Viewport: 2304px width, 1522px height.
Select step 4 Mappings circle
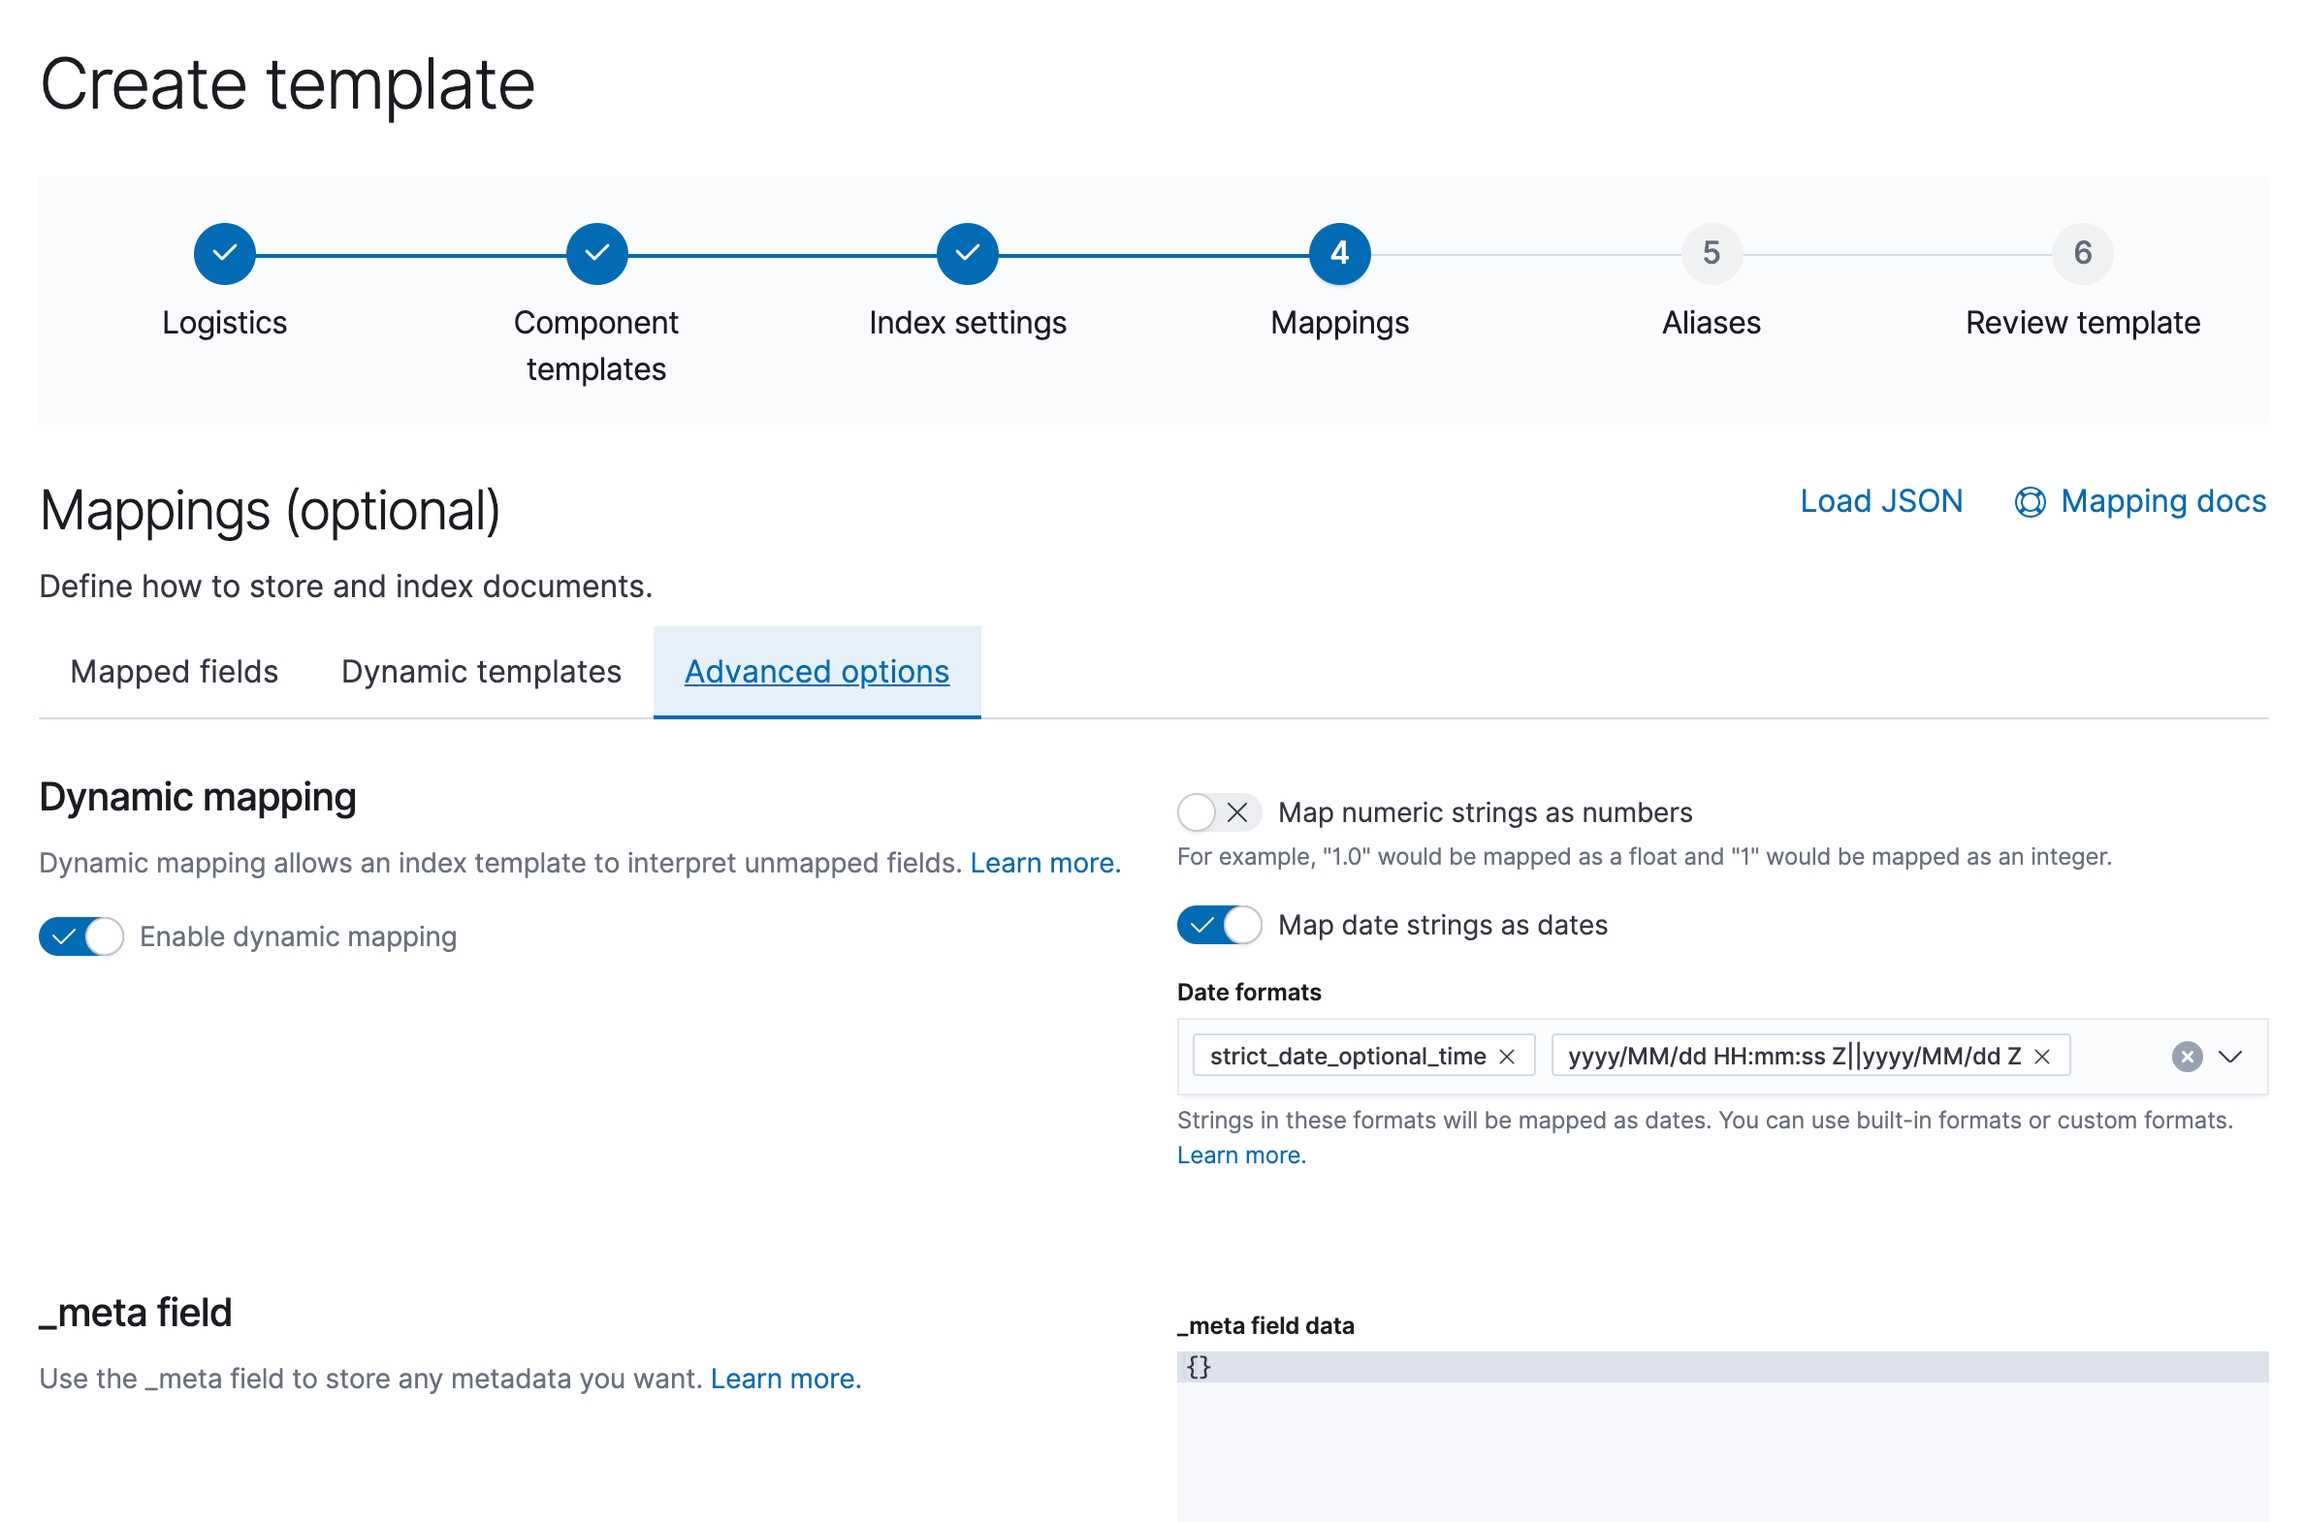[1338, 253]
